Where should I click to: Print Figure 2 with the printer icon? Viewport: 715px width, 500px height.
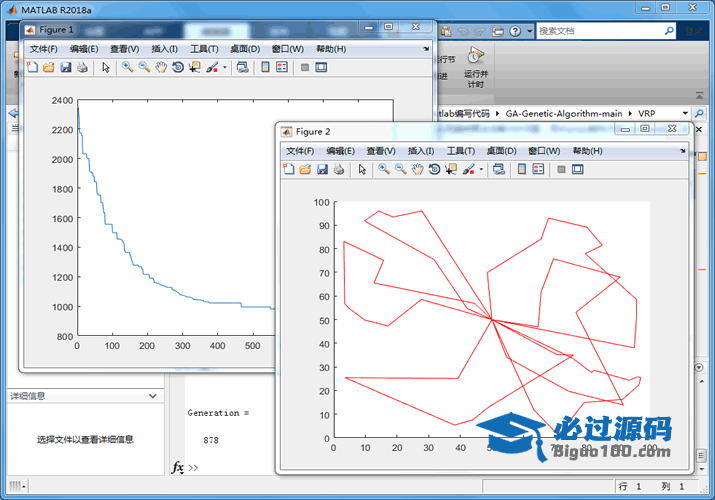pos(339,170)
